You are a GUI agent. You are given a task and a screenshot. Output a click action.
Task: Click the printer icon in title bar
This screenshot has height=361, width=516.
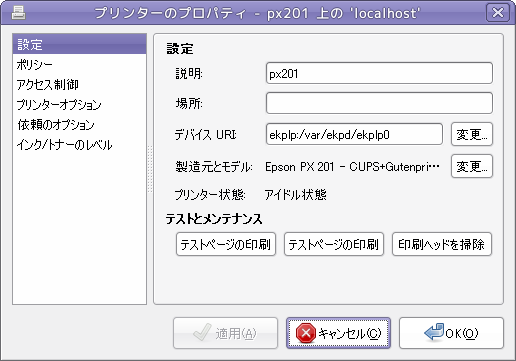pyautogui.click(x=18, y=13)
